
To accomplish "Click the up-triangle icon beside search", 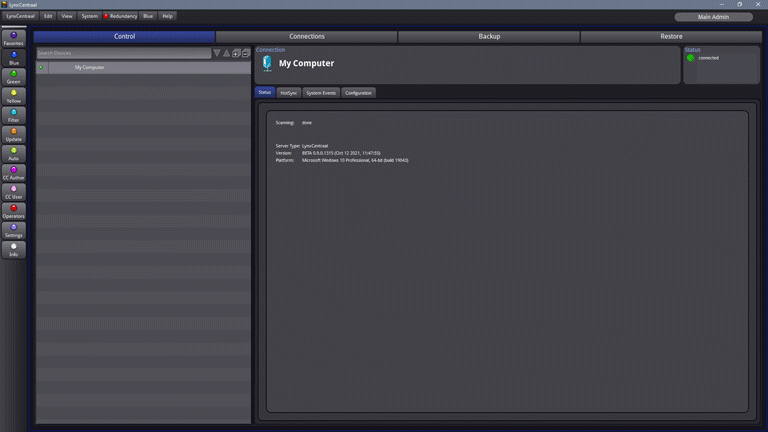I will [226, 53].
